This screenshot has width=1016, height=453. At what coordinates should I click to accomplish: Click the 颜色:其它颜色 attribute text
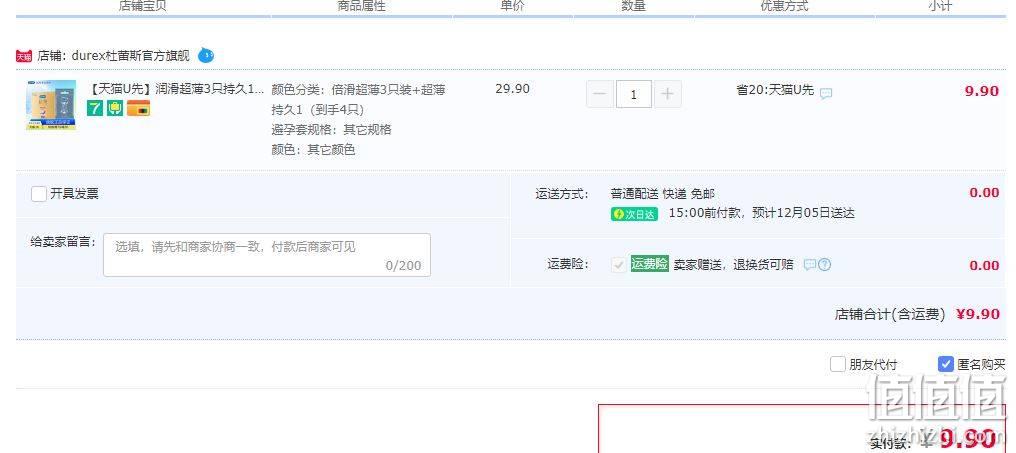tap(313, 150)
